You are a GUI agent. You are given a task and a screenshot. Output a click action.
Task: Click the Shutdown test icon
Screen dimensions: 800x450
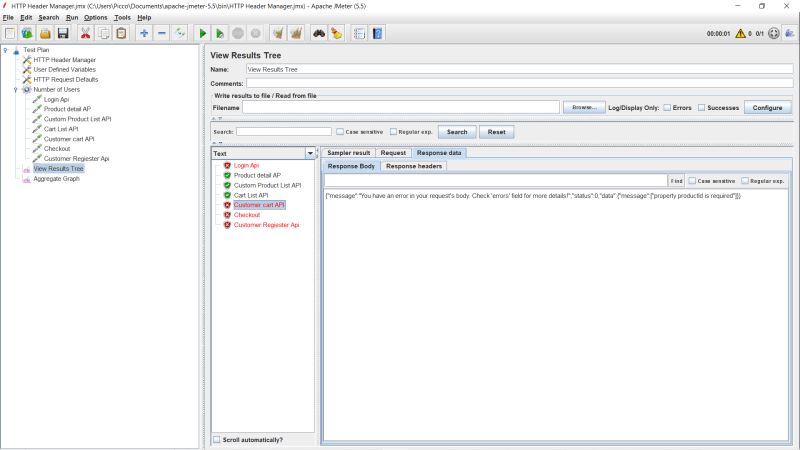tap(256, 34)
